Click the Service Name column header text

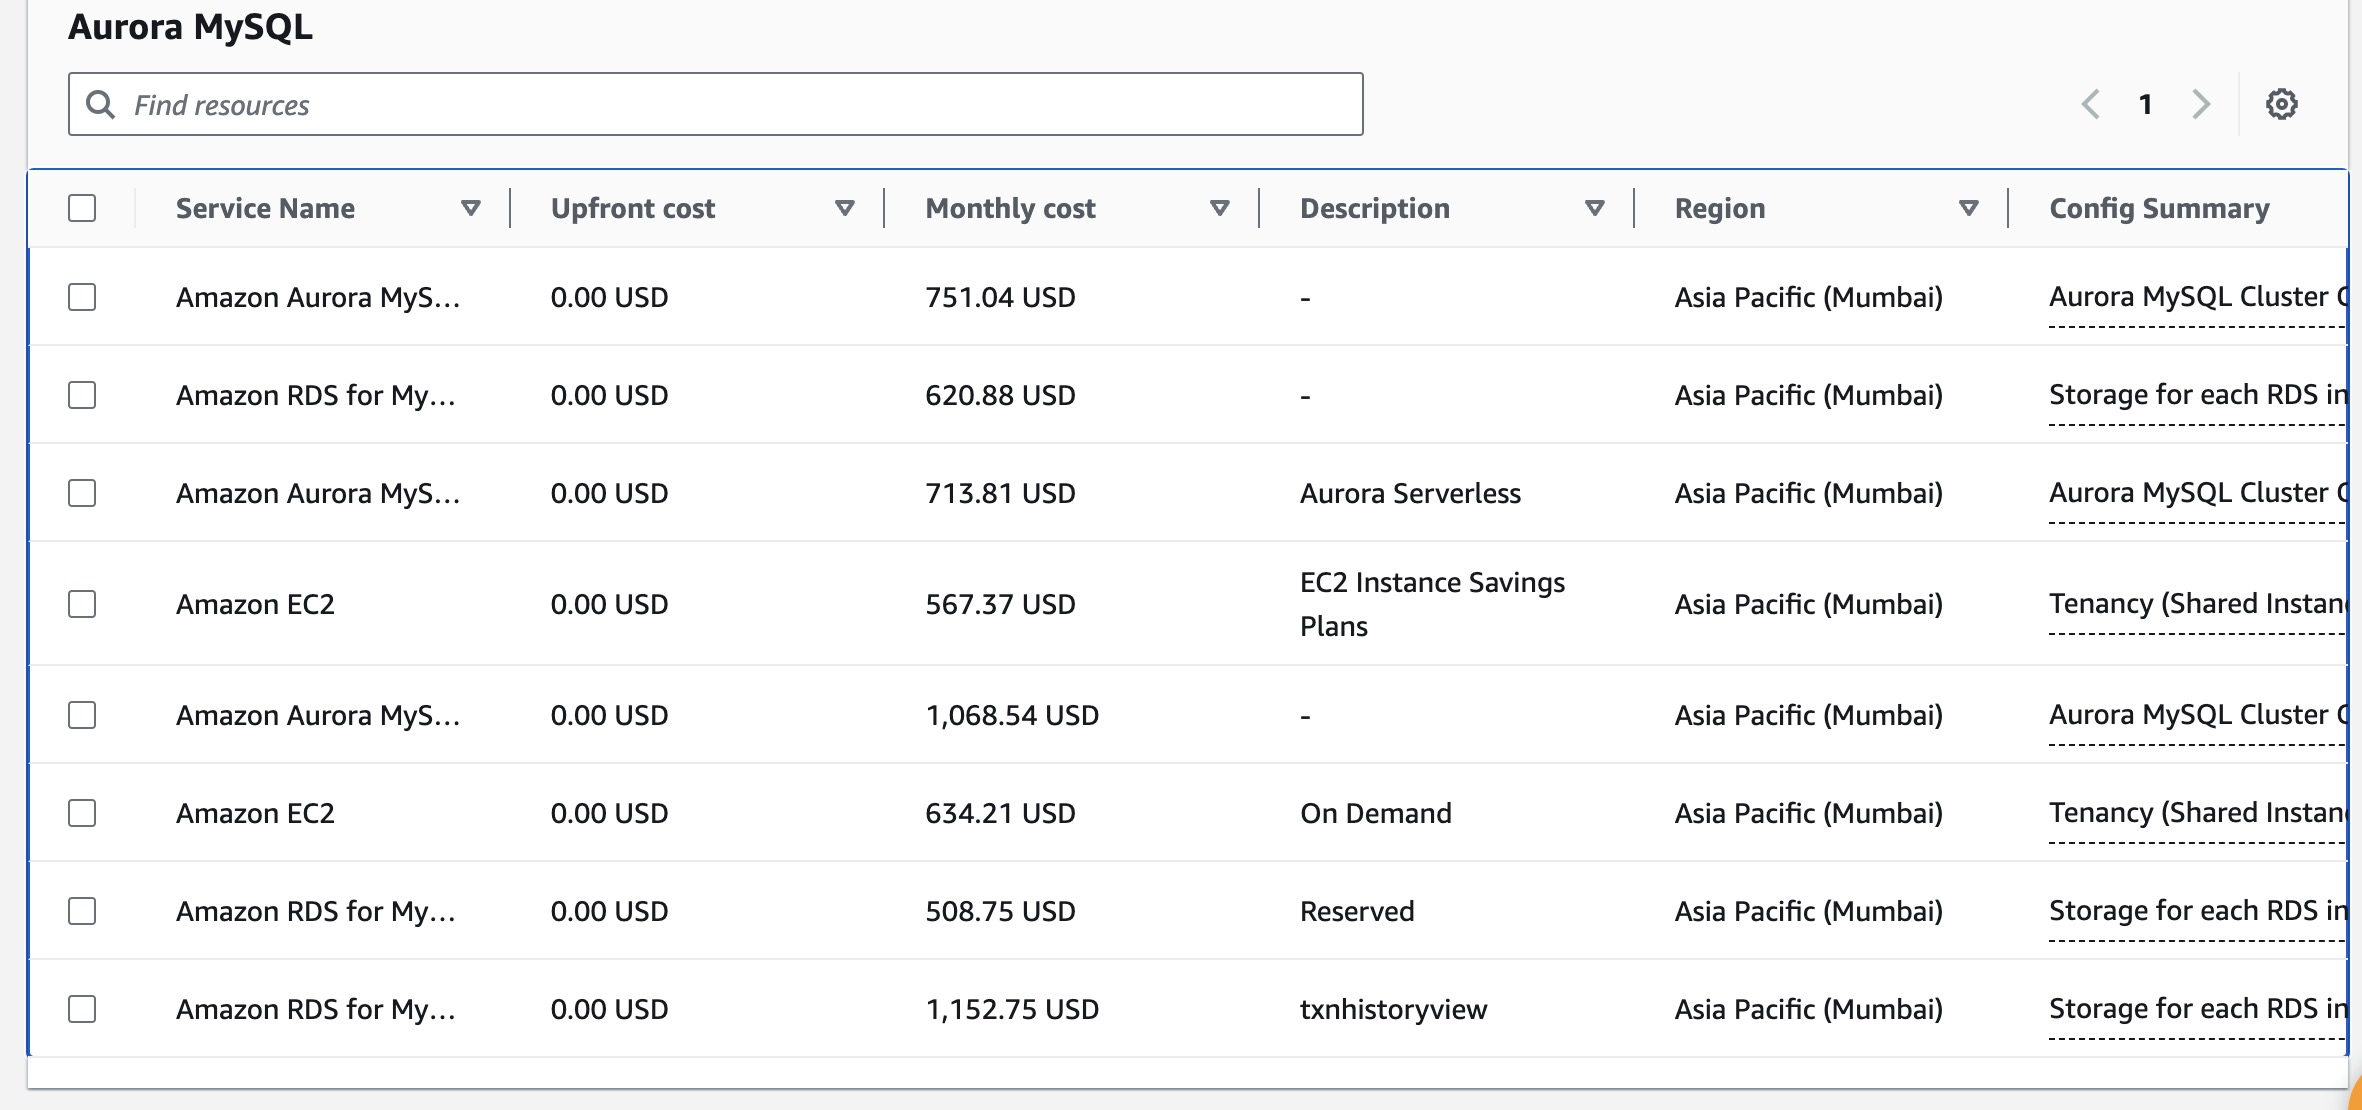tap(265, 208)
